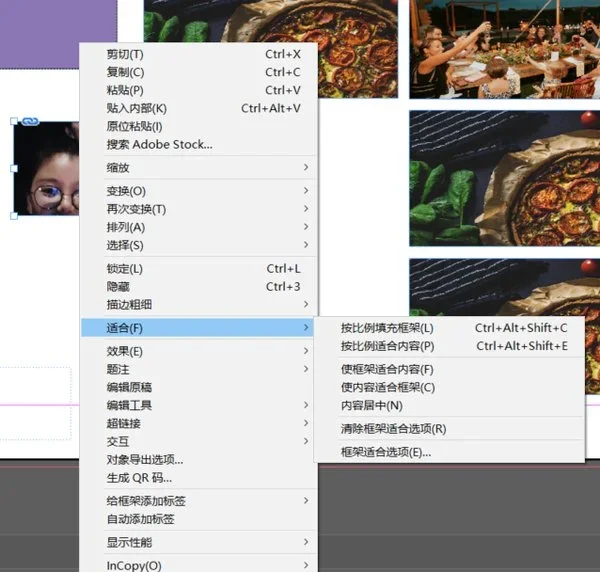600x572 pixels.
Task: Select 原位粘贴(I) entry
Action: point(198,126)
